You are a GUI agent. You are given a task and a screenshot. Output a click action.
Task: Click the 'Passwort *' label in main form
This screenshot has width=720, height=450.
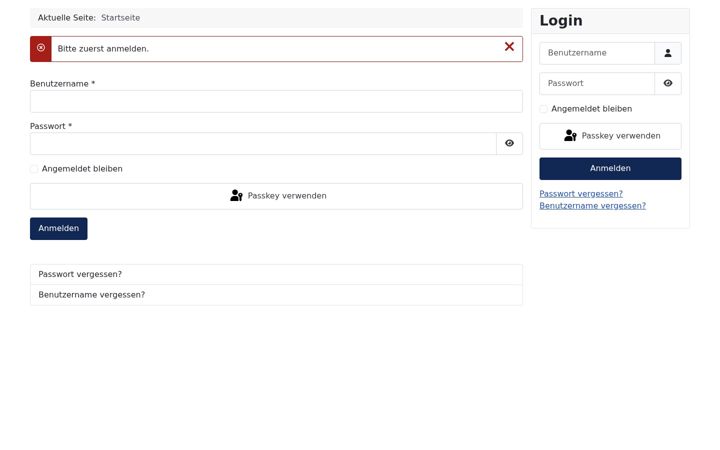coord(51,126)
